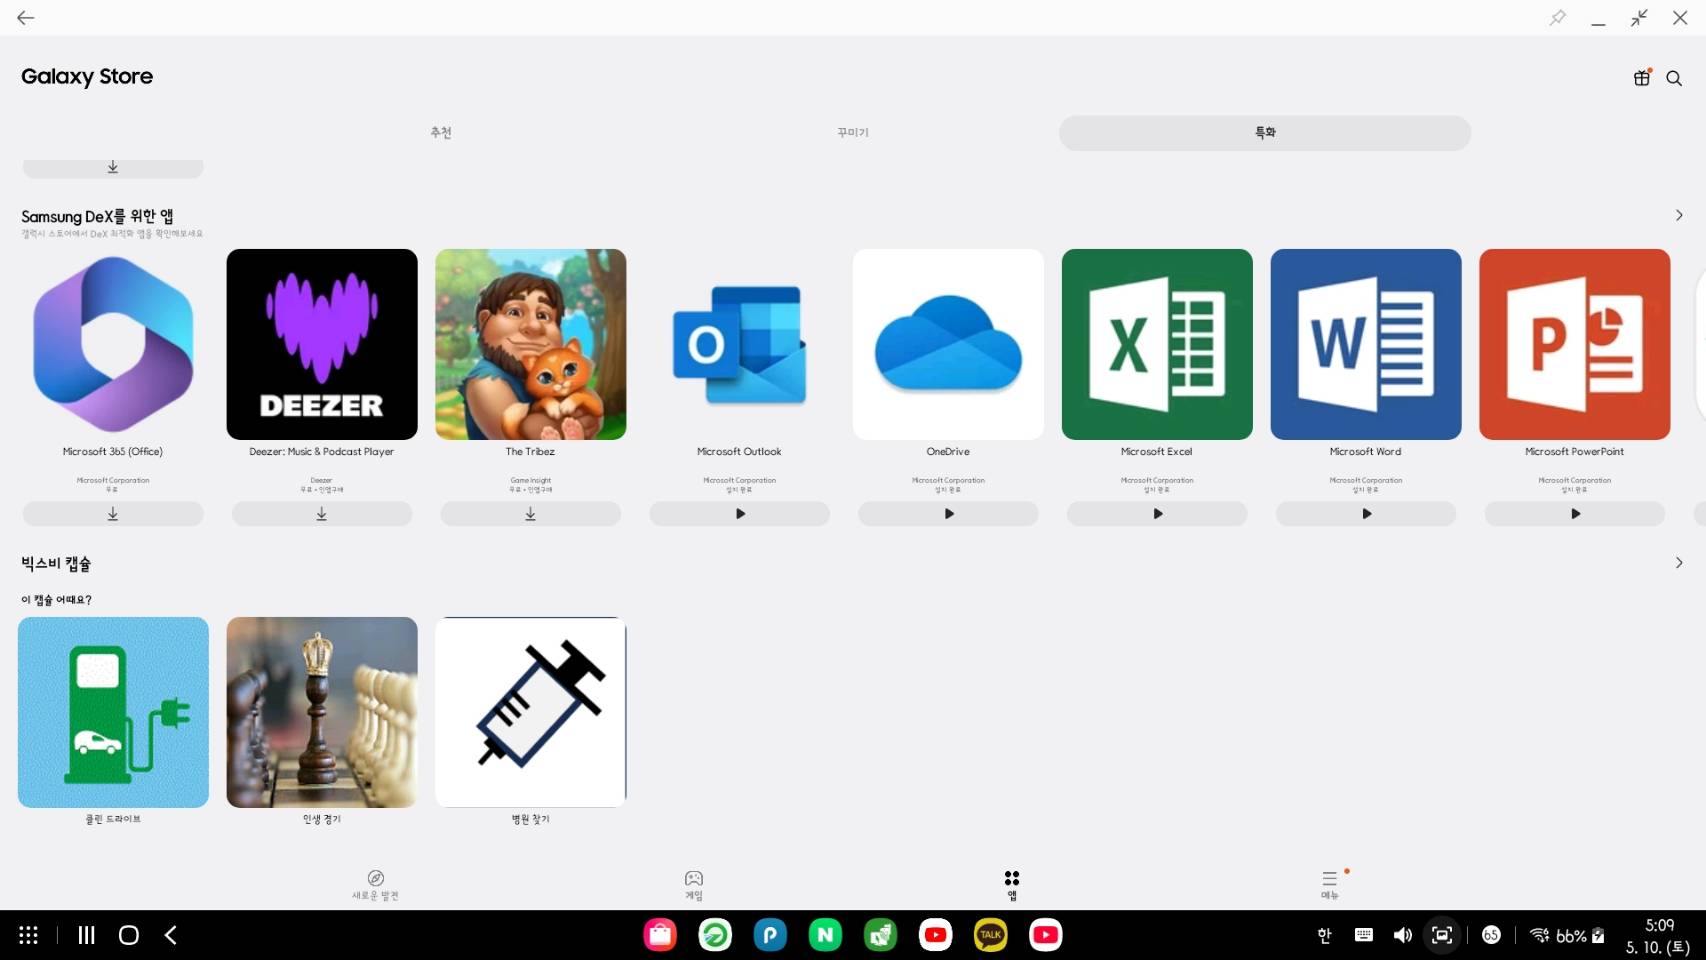Tap the taskbar home circle button
The height and width of the screenshot is (960, 1706).
point(129,935)
